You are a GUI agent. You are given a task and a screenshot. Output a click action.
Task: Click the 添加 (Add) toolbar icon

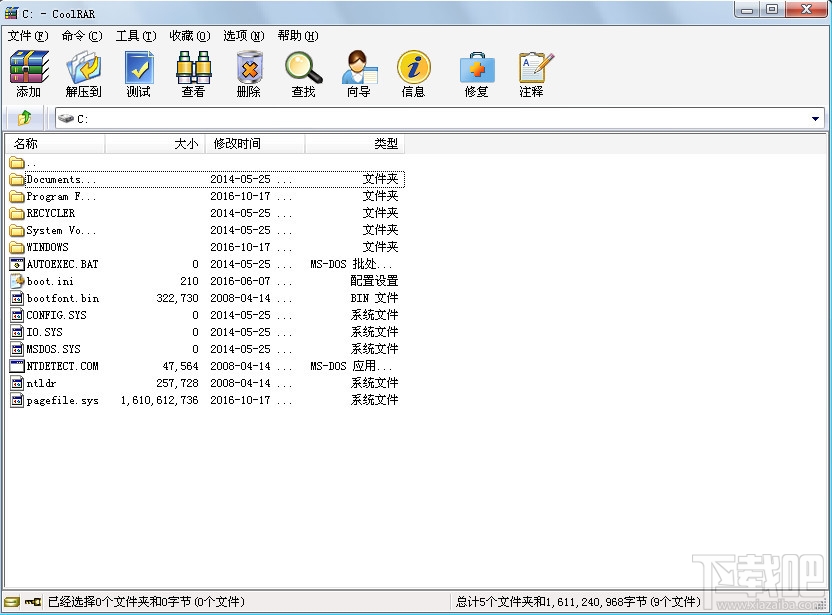pos(29,67)
